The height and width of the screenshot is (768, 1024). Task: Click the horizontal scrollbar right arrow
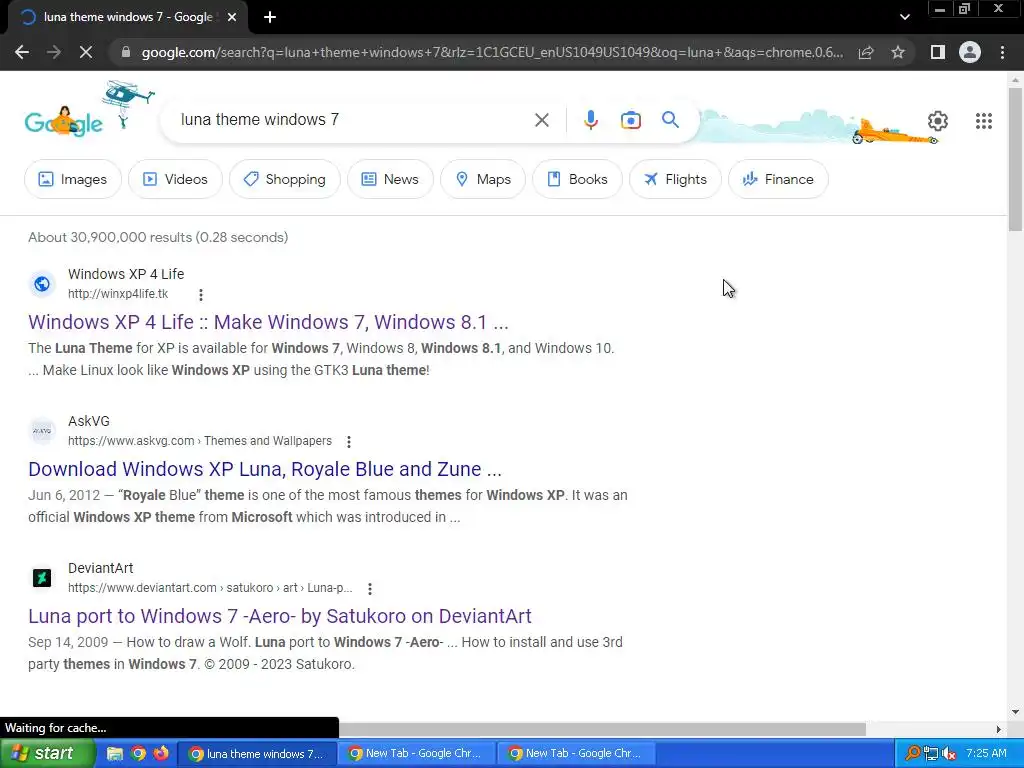[999, 729]
